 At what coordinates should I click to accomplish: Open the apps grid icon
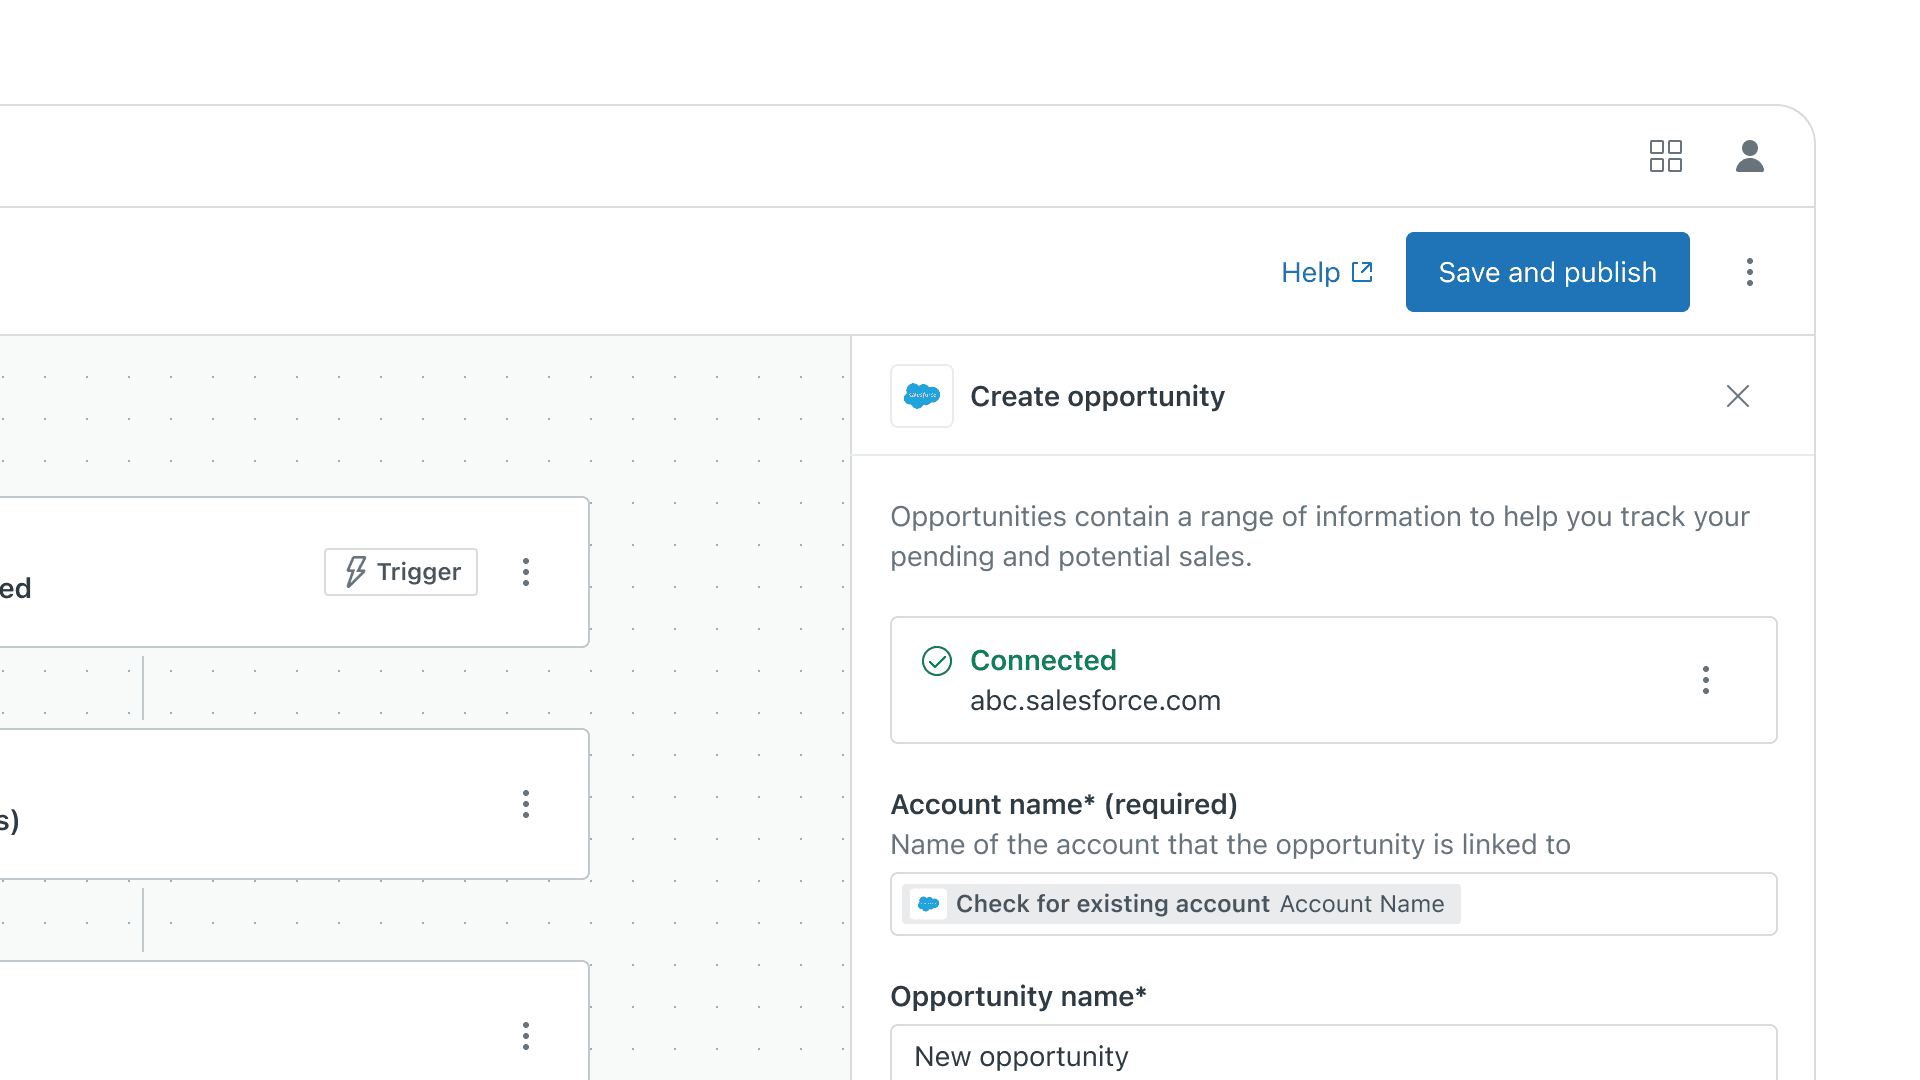tap(1665, 156)
